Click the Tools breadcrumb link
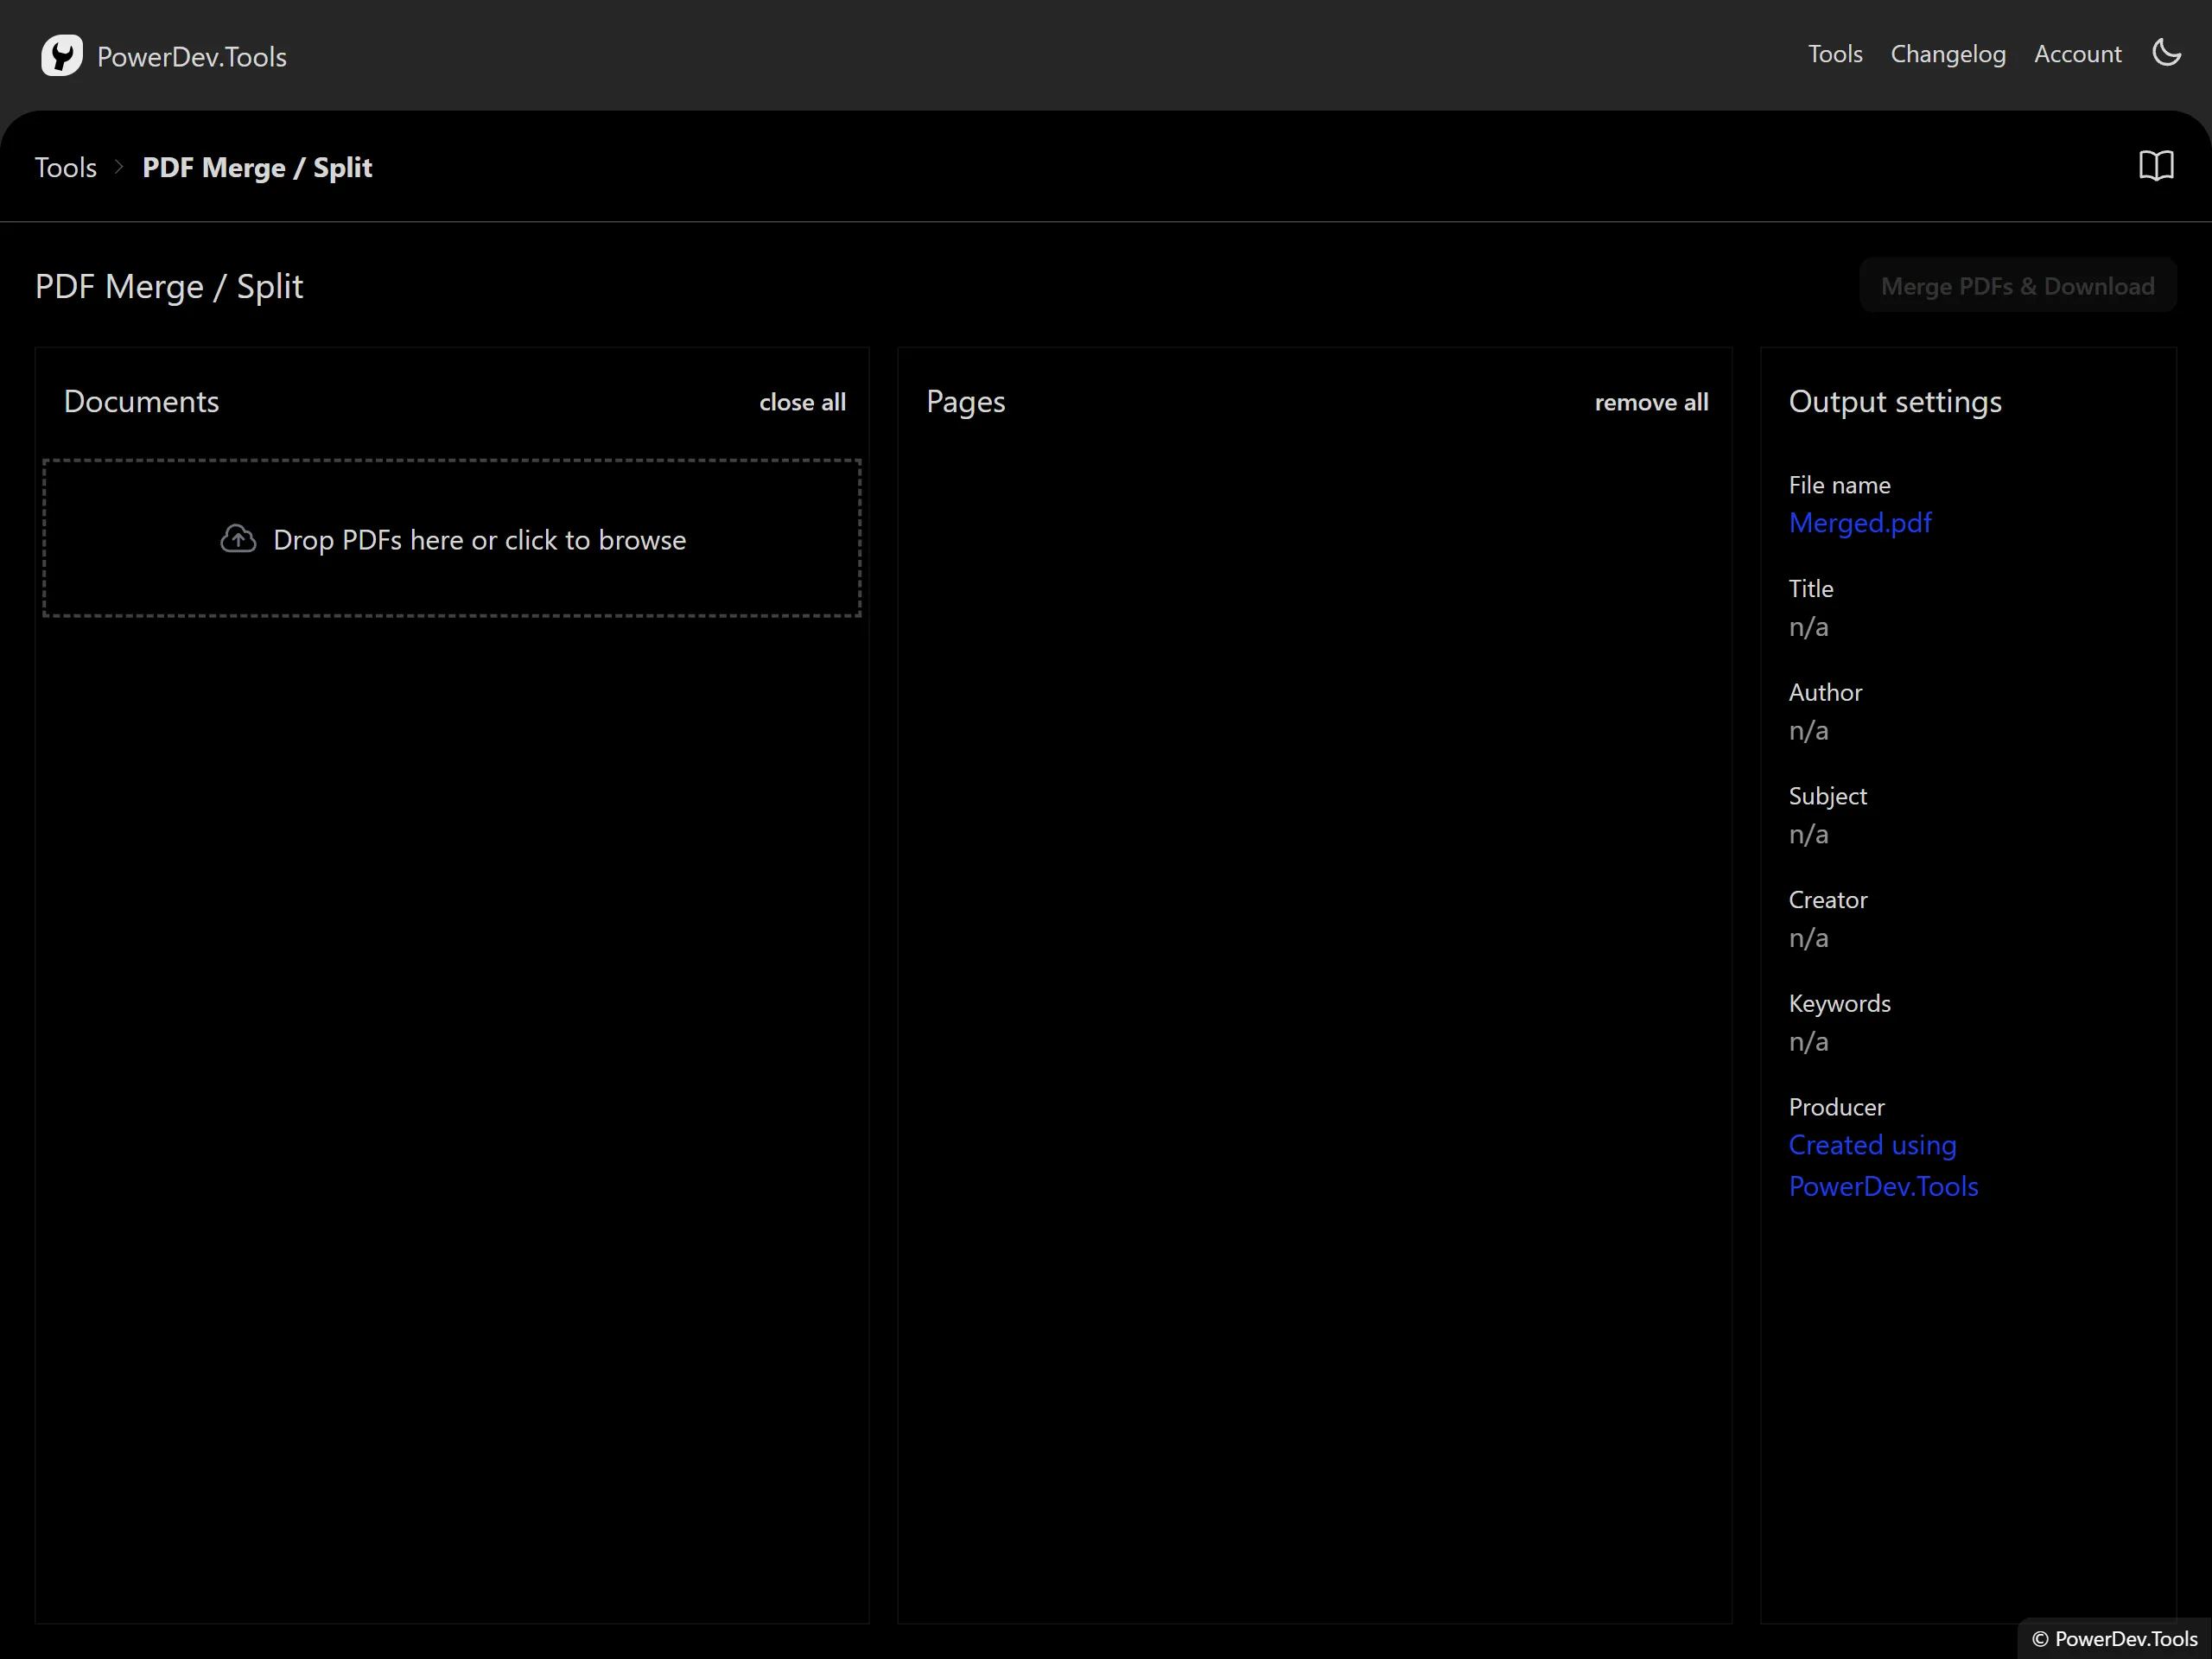This screenshot has width=2212, height=1659. (x=66, y=167)
